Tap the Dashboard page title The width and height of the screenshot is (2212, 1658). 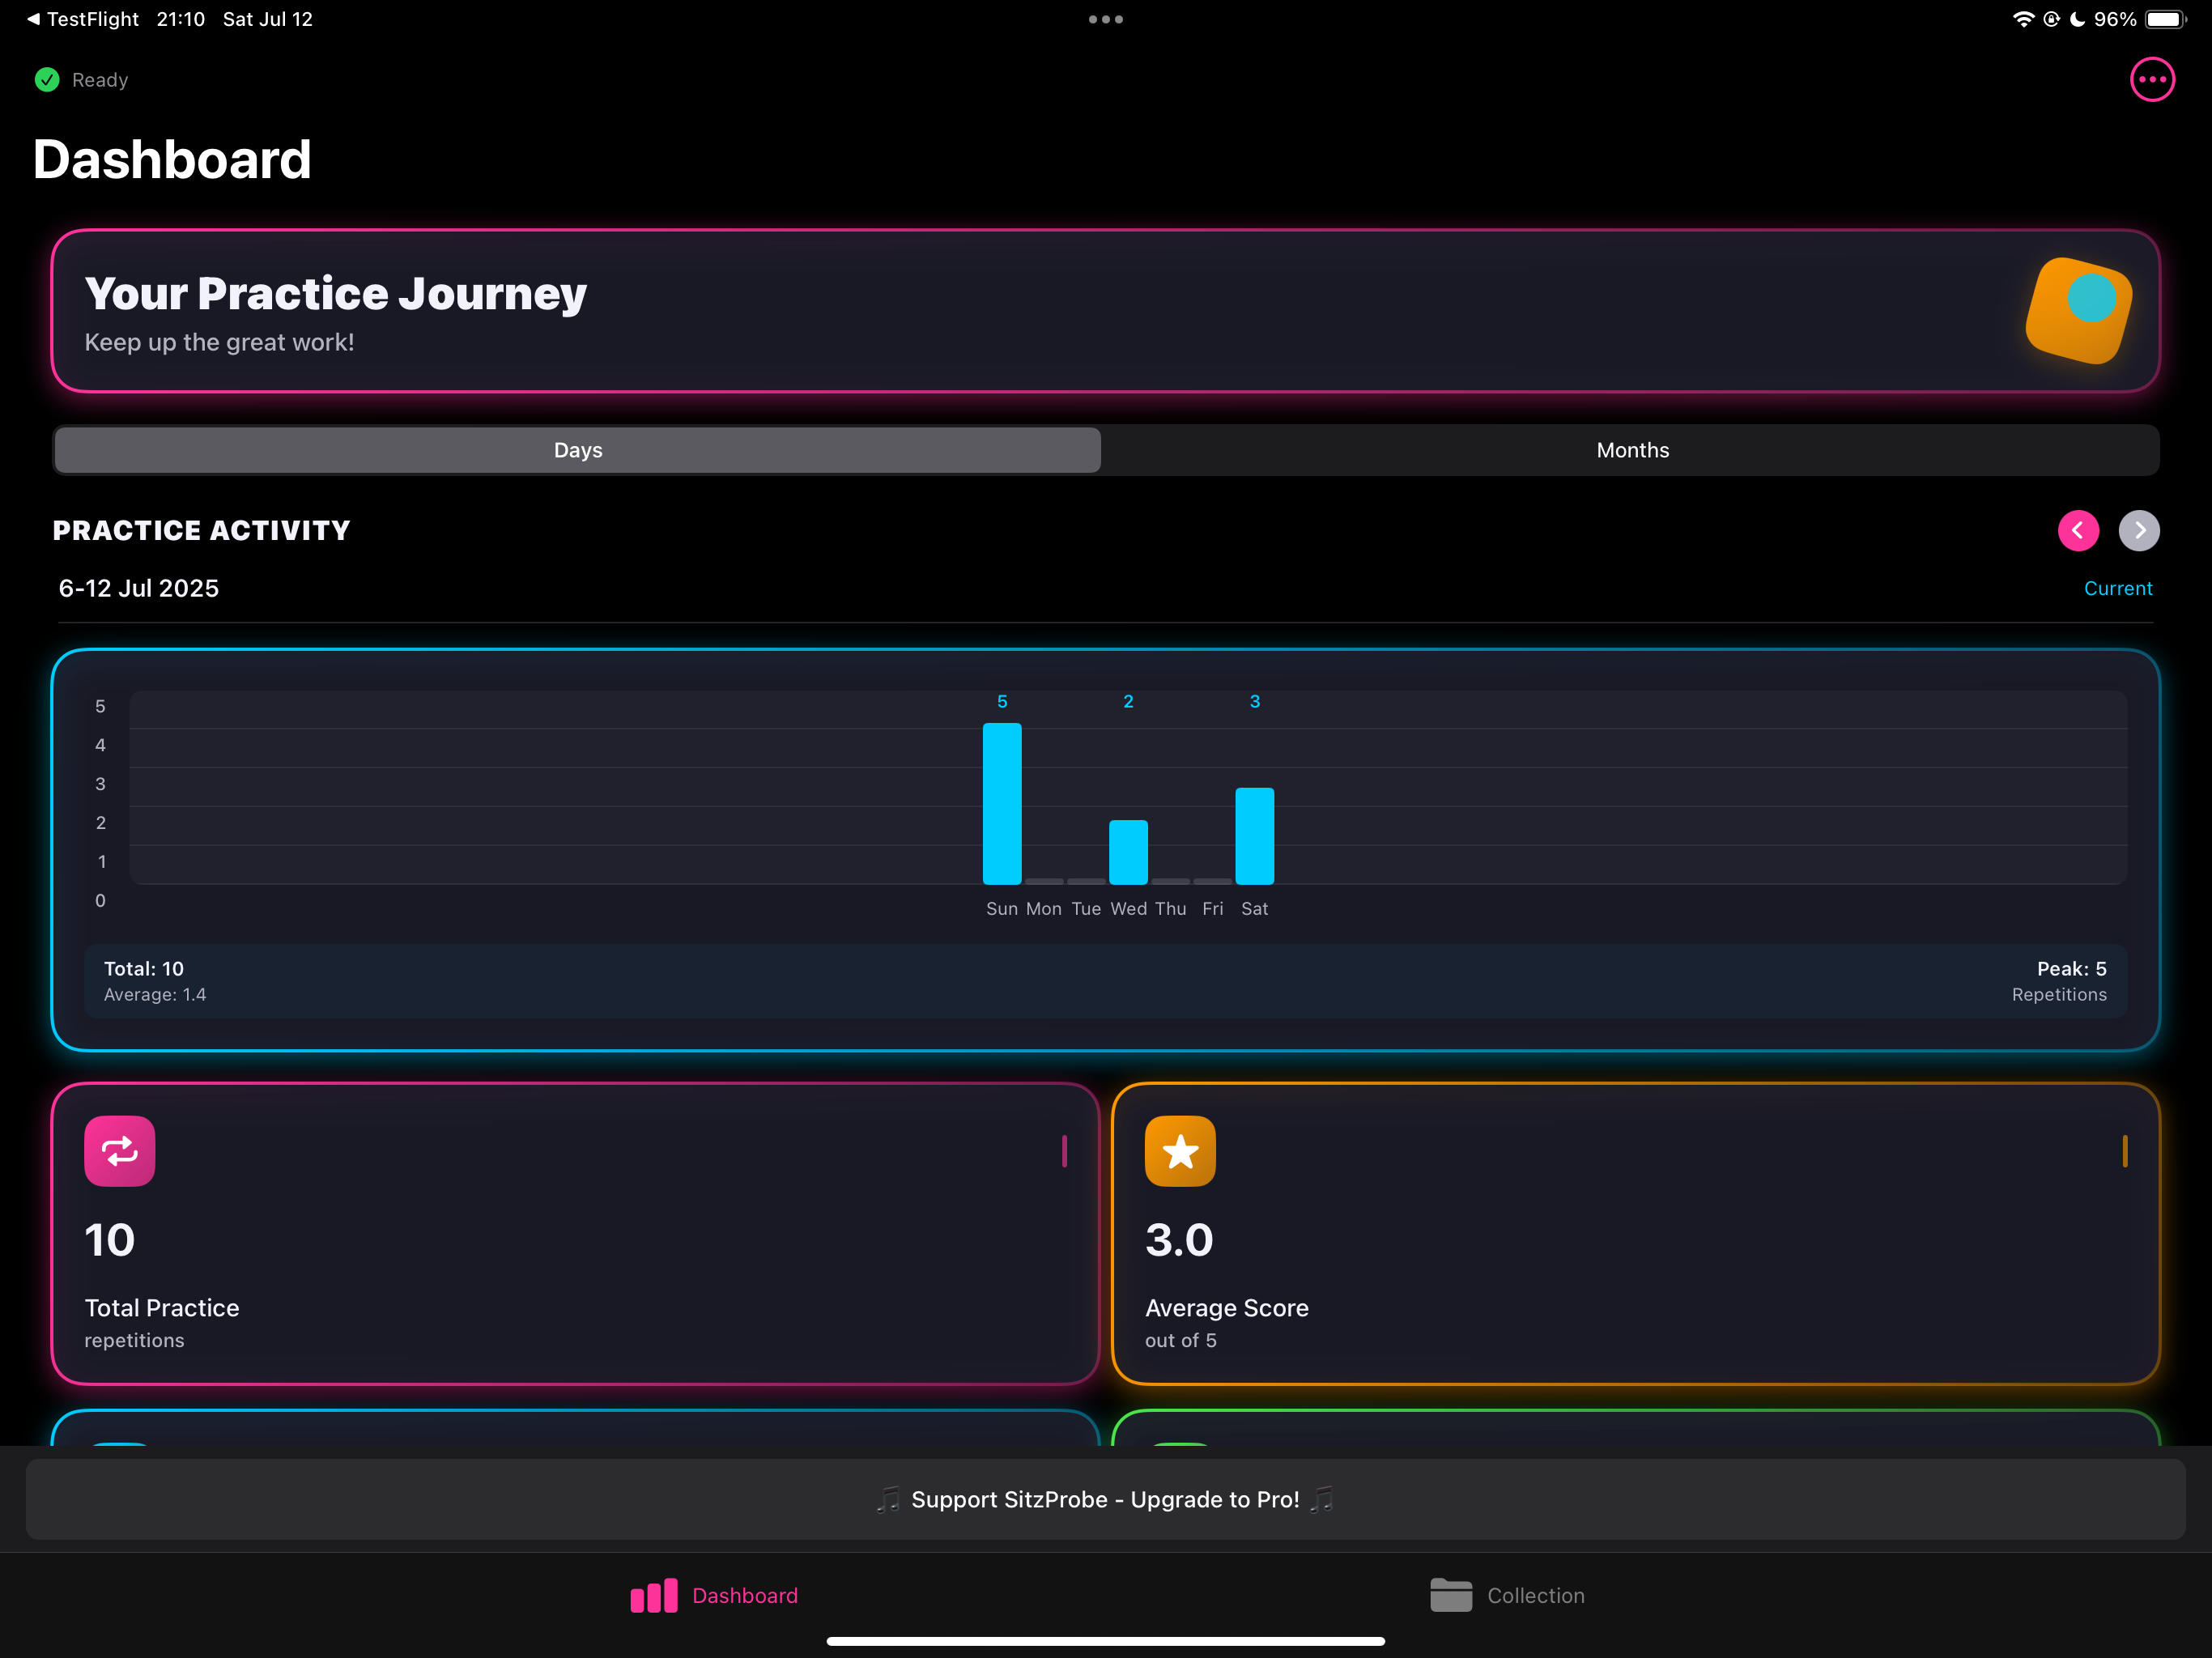pyautogui.click(x=172, y=159)
